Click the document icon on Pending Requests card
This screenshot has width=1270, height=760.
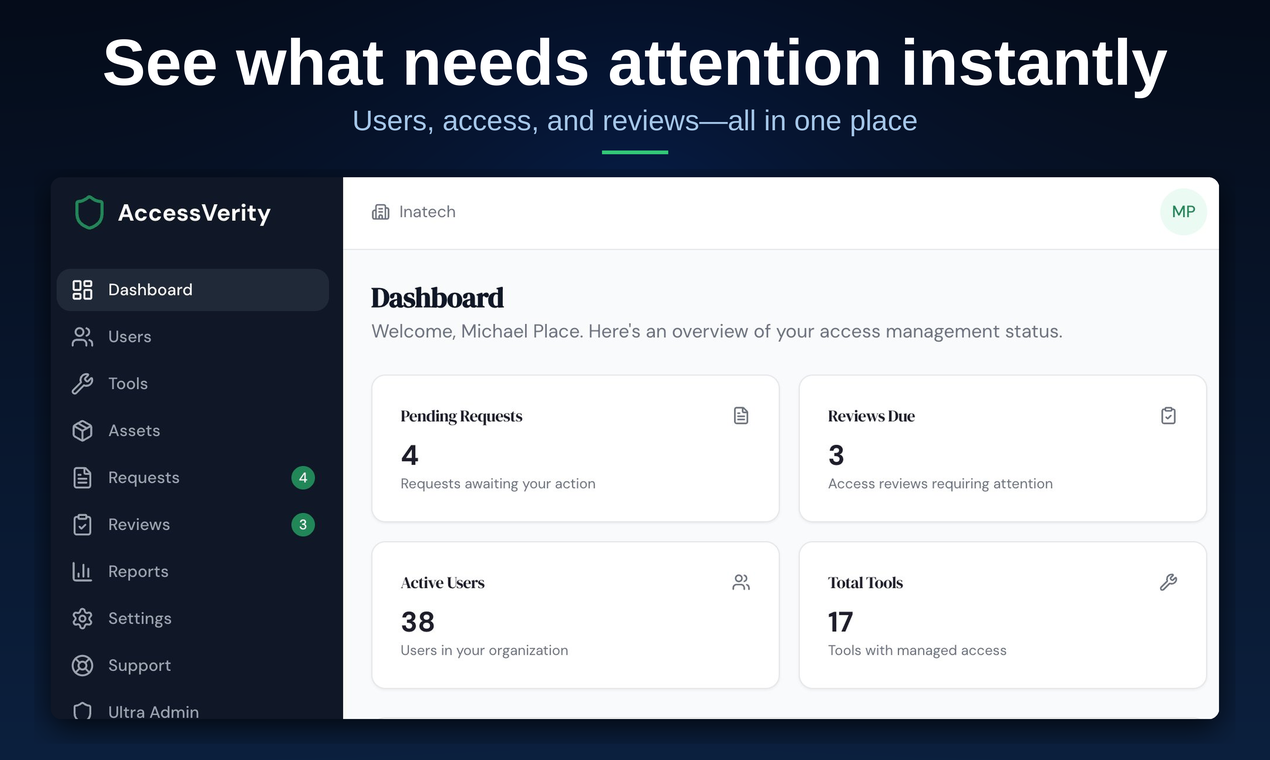(x=741, y=415)
